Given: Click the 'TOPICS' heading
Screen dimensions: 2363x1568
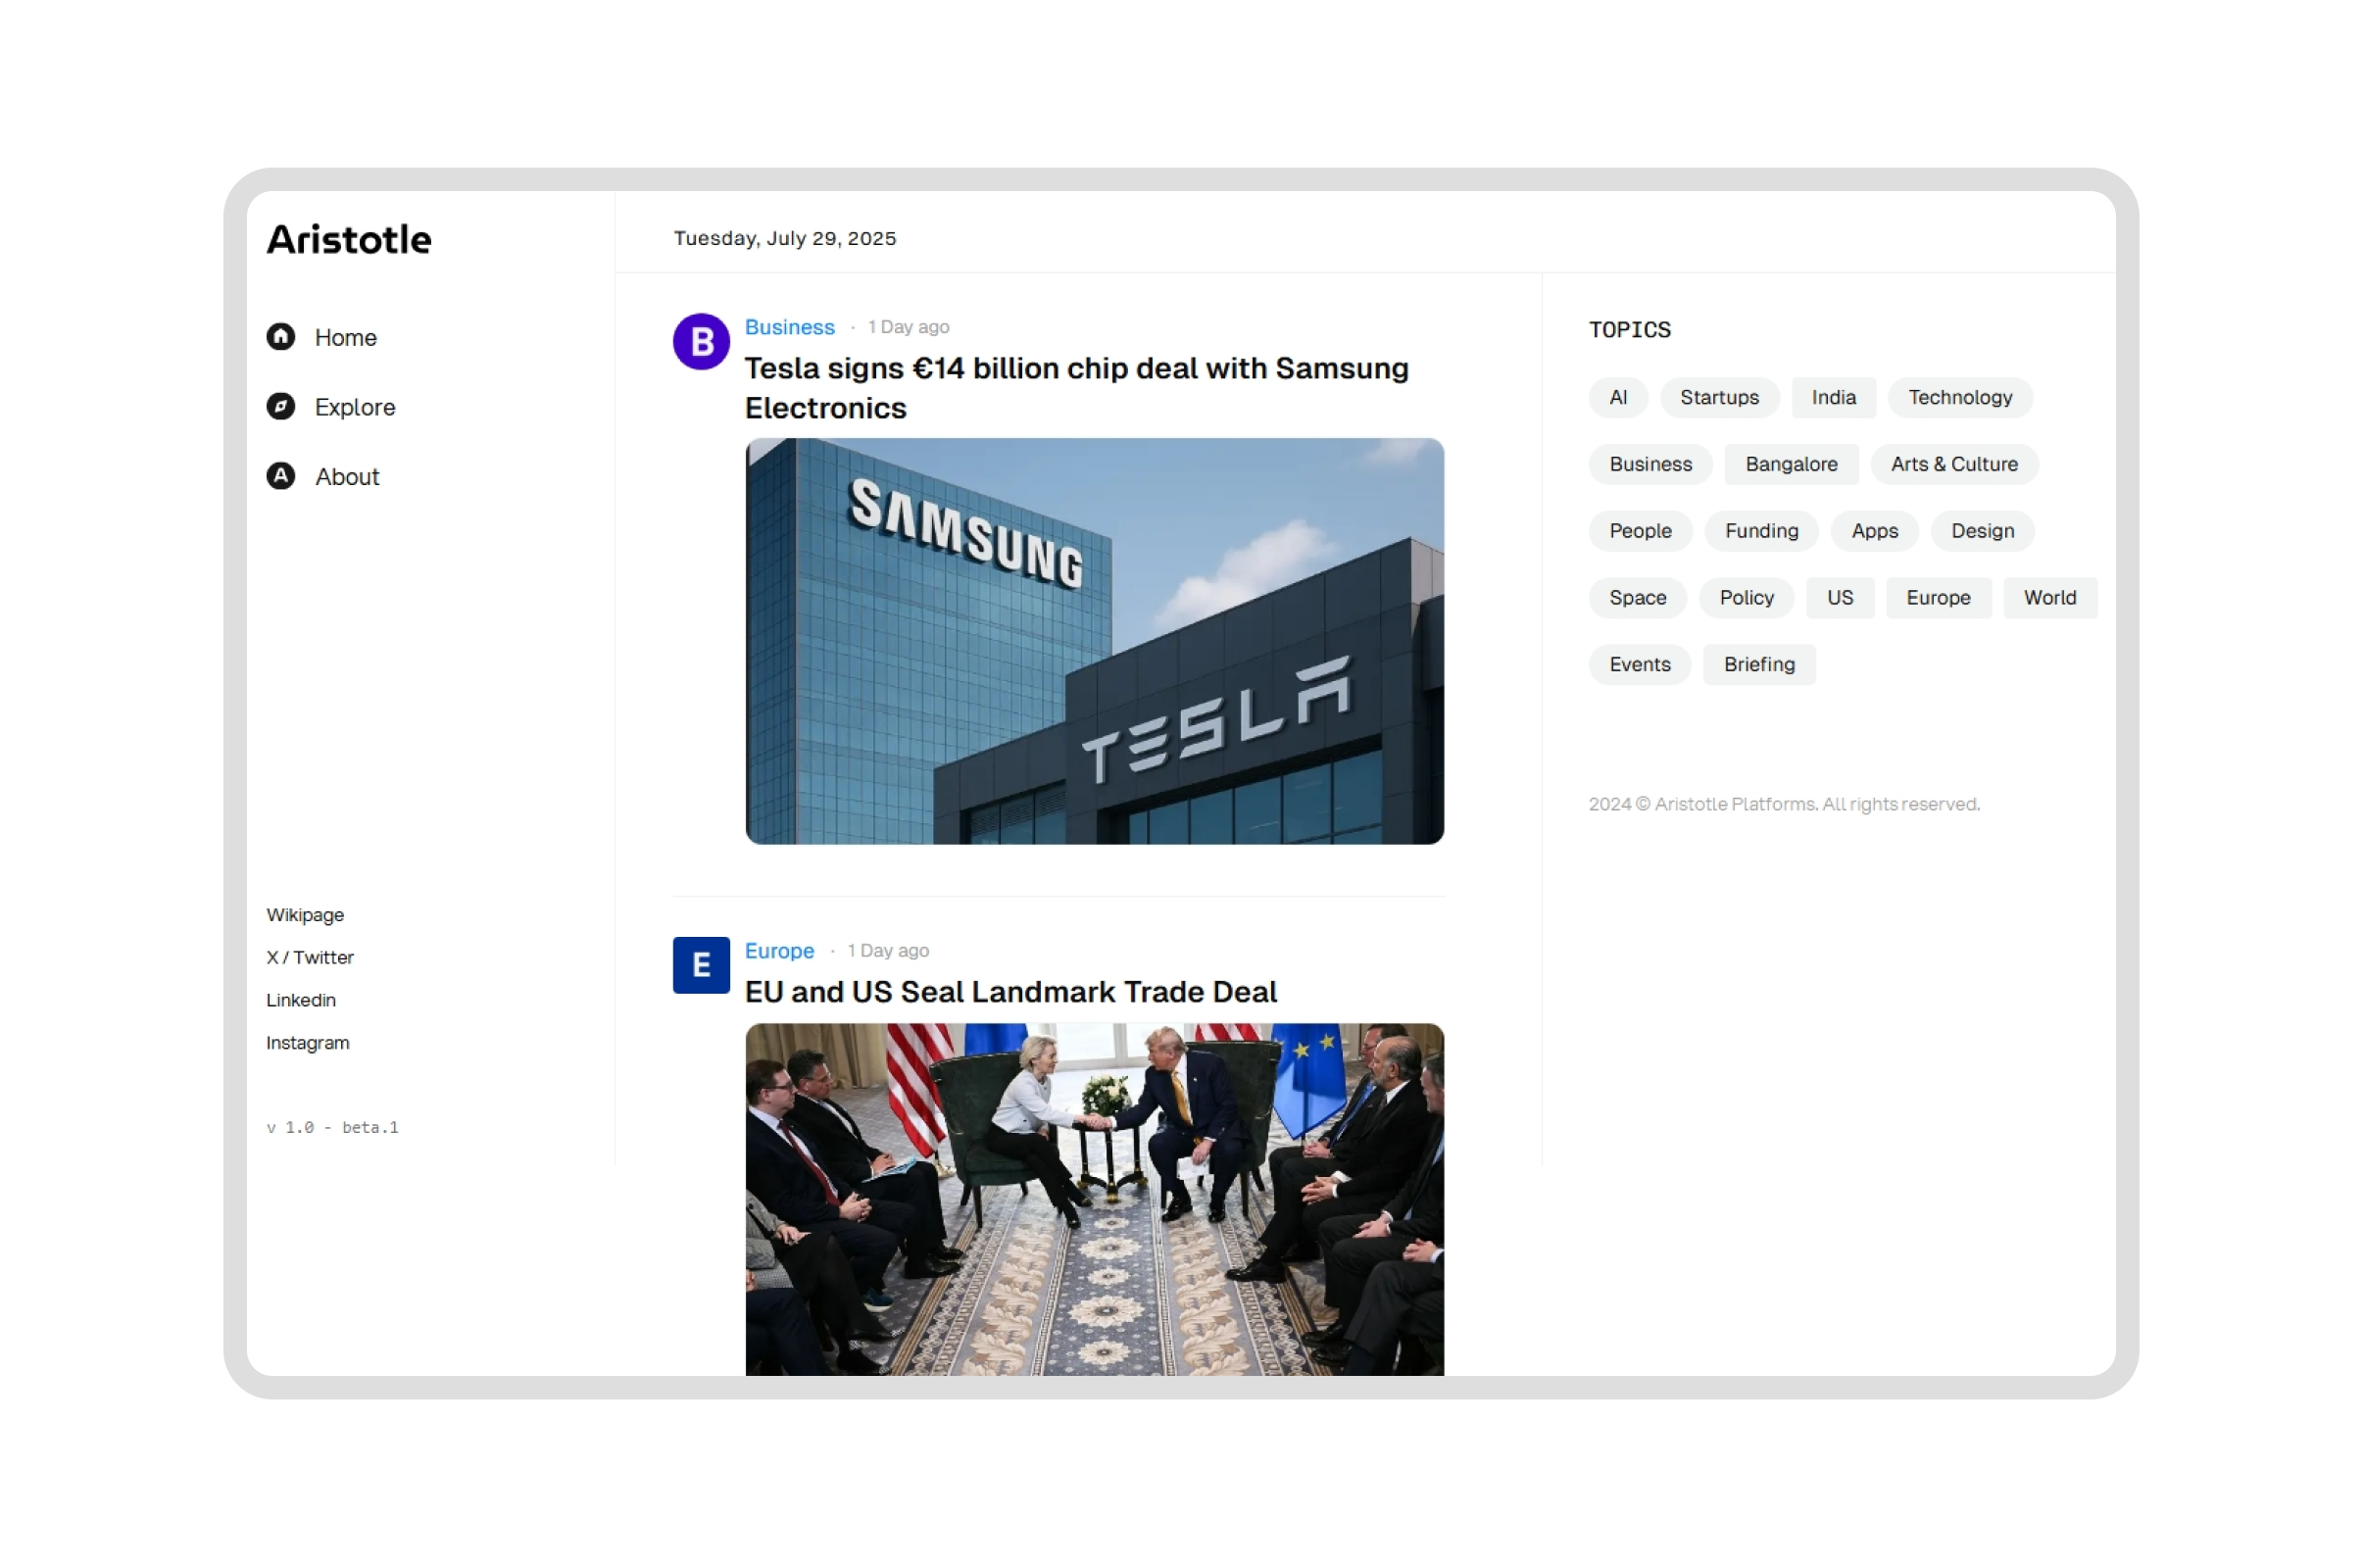Looking at the screenshot, I should point(1630,330).
